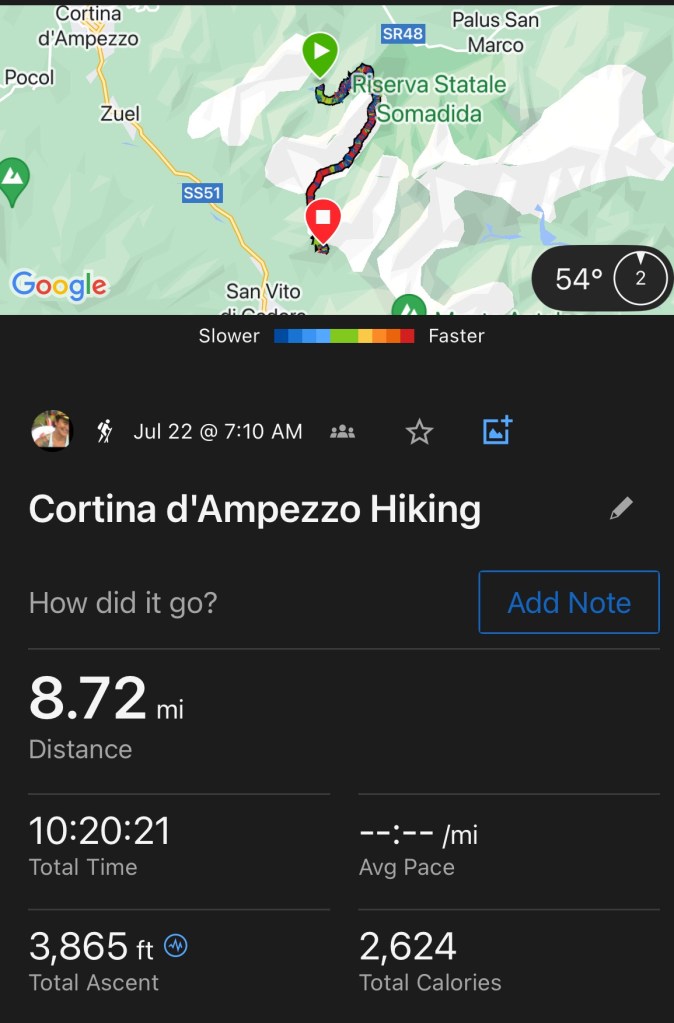
Task: Toggle the favorite star
Action: [x=420, y=432]
